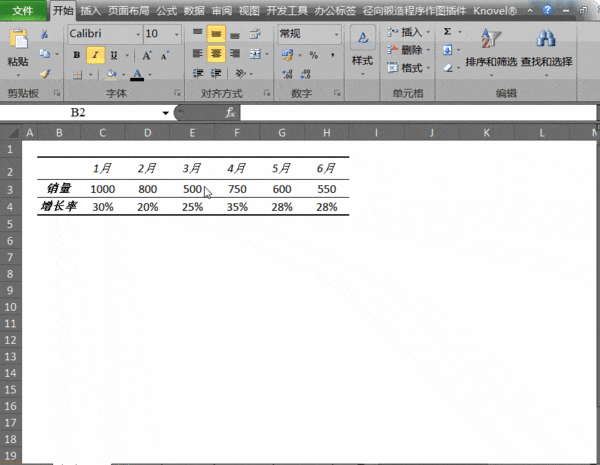
Task: Toggle center horizontal alignment
Action: click(216, 54)
